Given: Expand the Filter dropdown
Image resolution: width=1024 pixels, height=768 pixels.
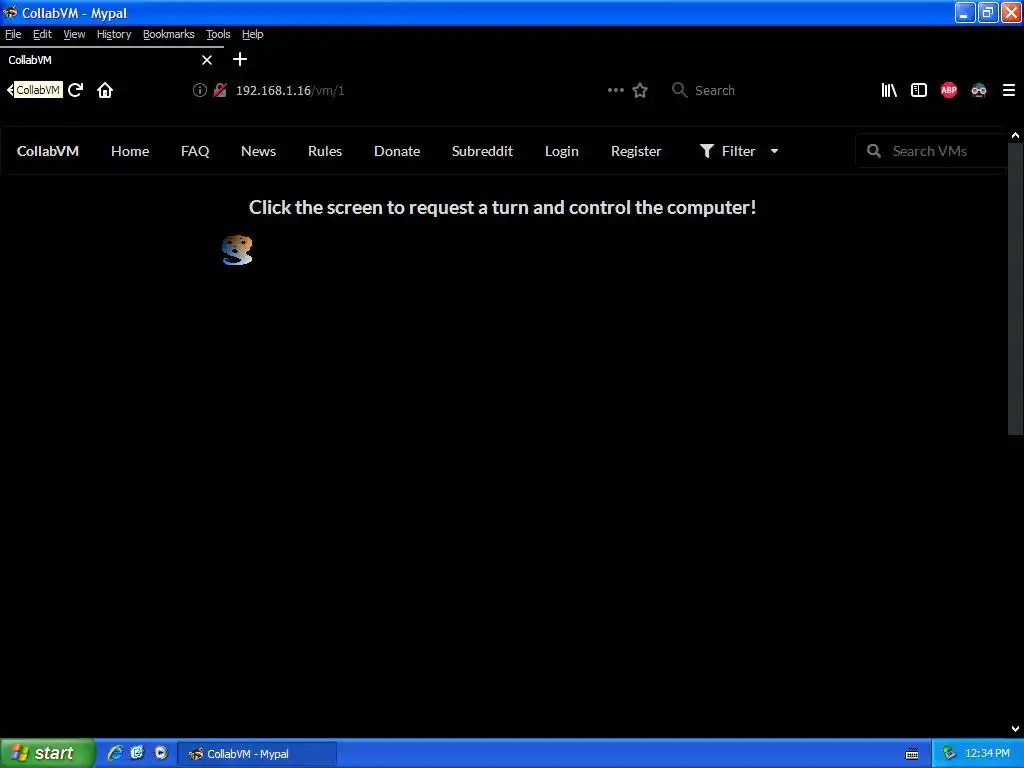Looking at the screenshot, I should (739, 151).
